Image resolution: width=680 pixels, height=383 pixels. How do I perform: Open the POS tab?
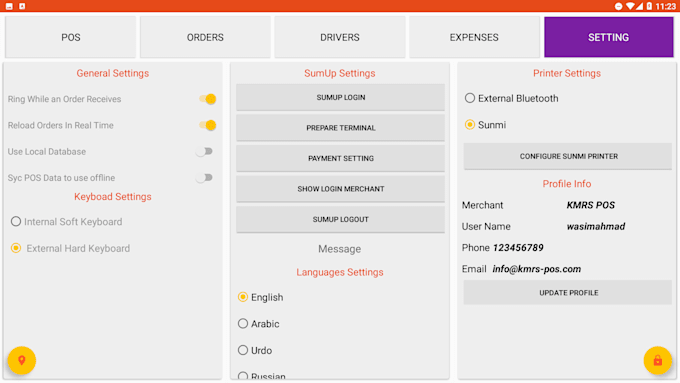(70, 37)
